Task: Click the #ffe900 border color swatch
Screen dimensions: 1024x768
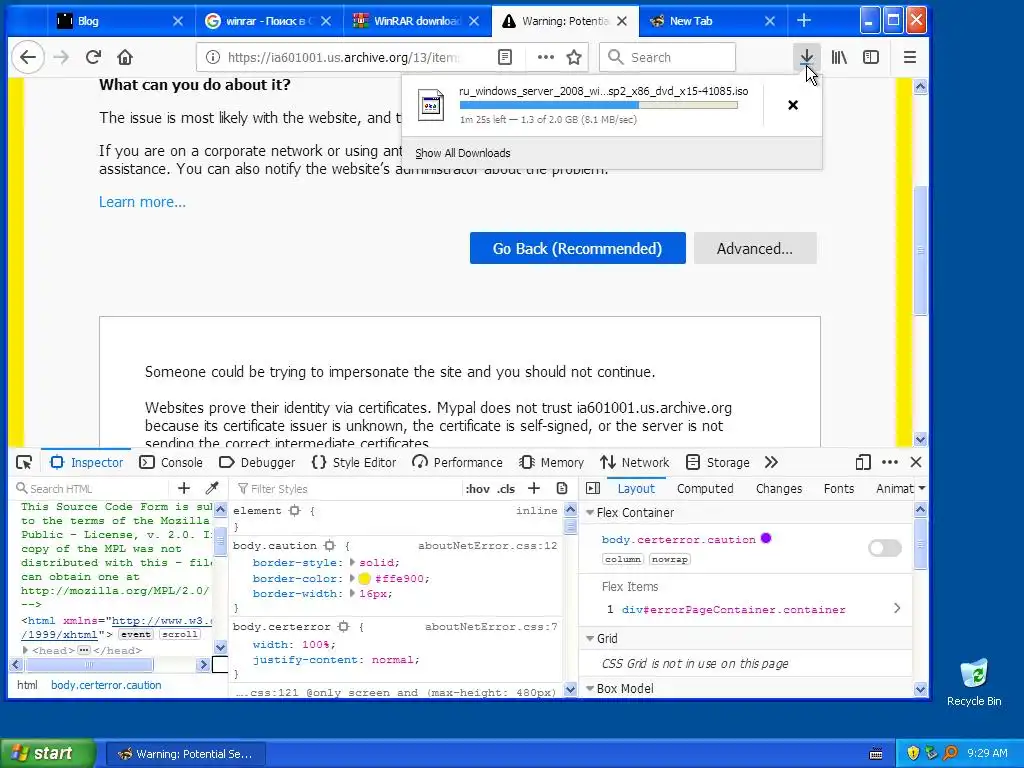Action: (x=364, y=579)
